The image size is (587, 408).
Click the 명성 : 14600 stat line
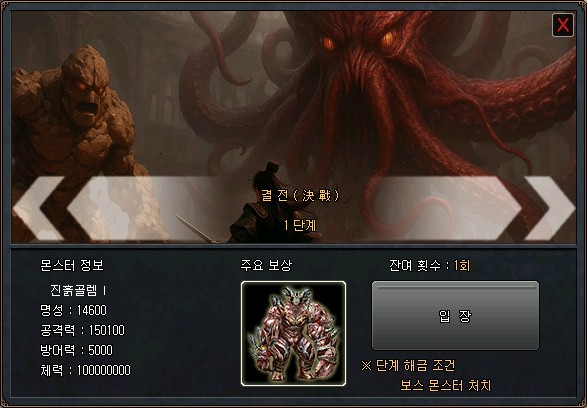click(73, 310)
